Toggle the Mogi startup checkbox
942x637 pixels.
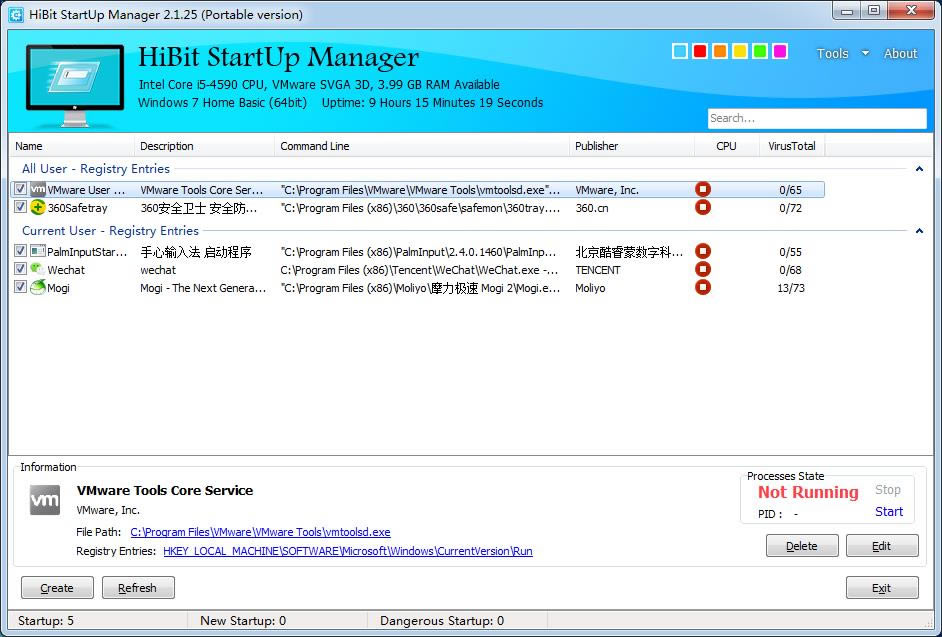pos(20,287)
